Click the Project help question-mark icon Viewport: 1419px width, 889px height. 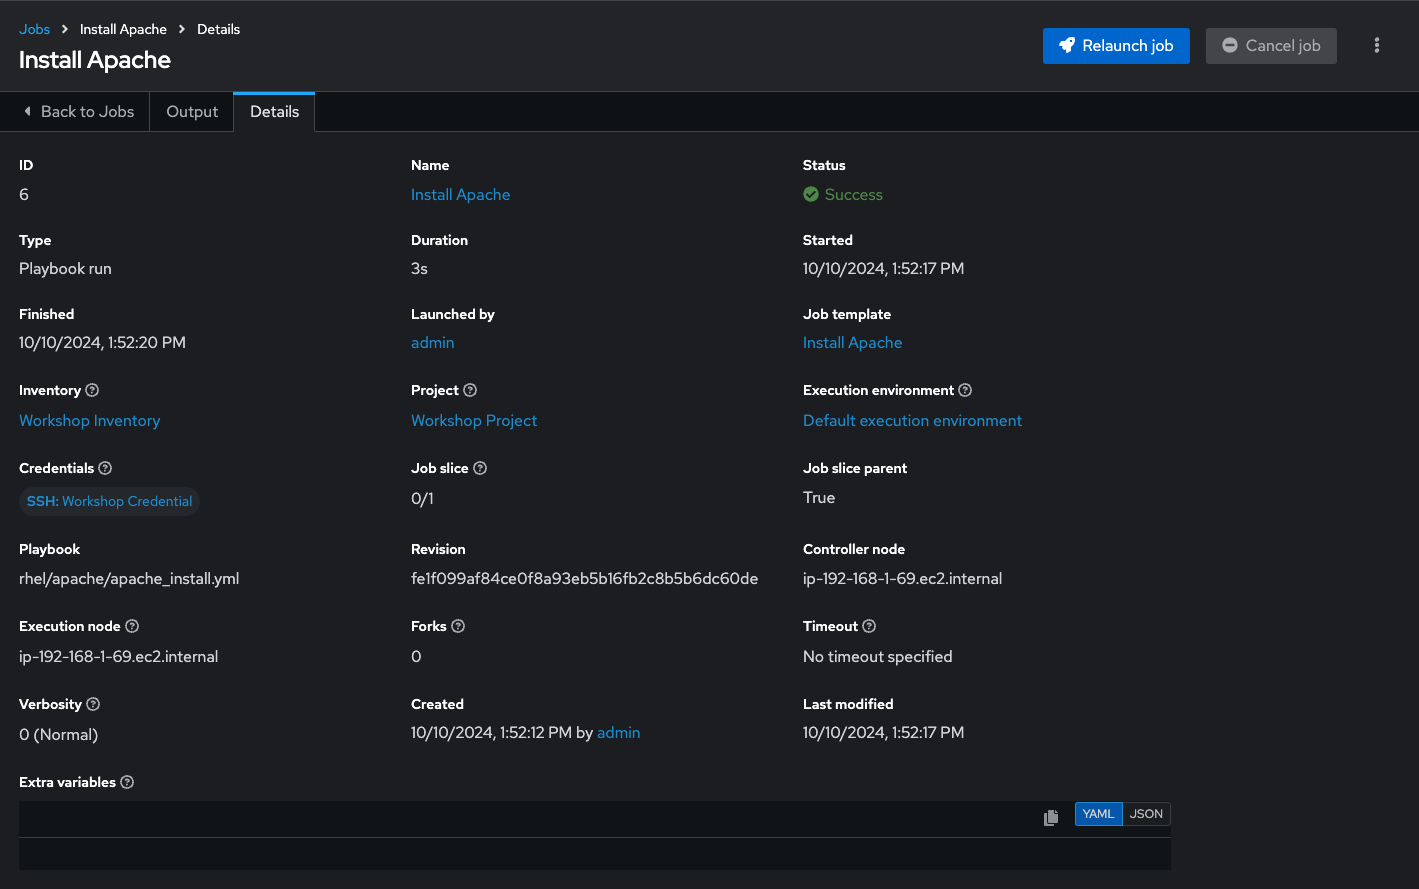coord(470,391)
